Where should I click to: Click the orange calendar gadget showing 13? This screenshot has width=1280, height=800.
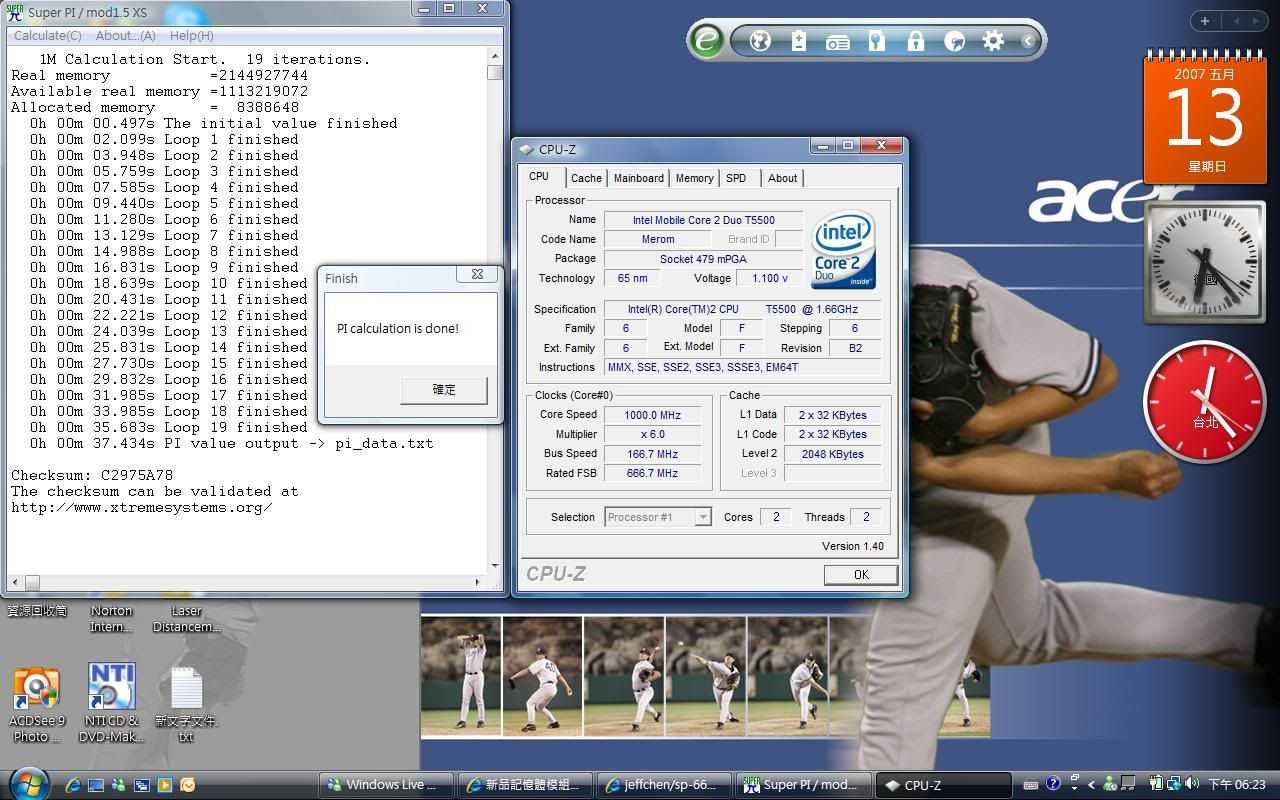(x=1204, y=116)
